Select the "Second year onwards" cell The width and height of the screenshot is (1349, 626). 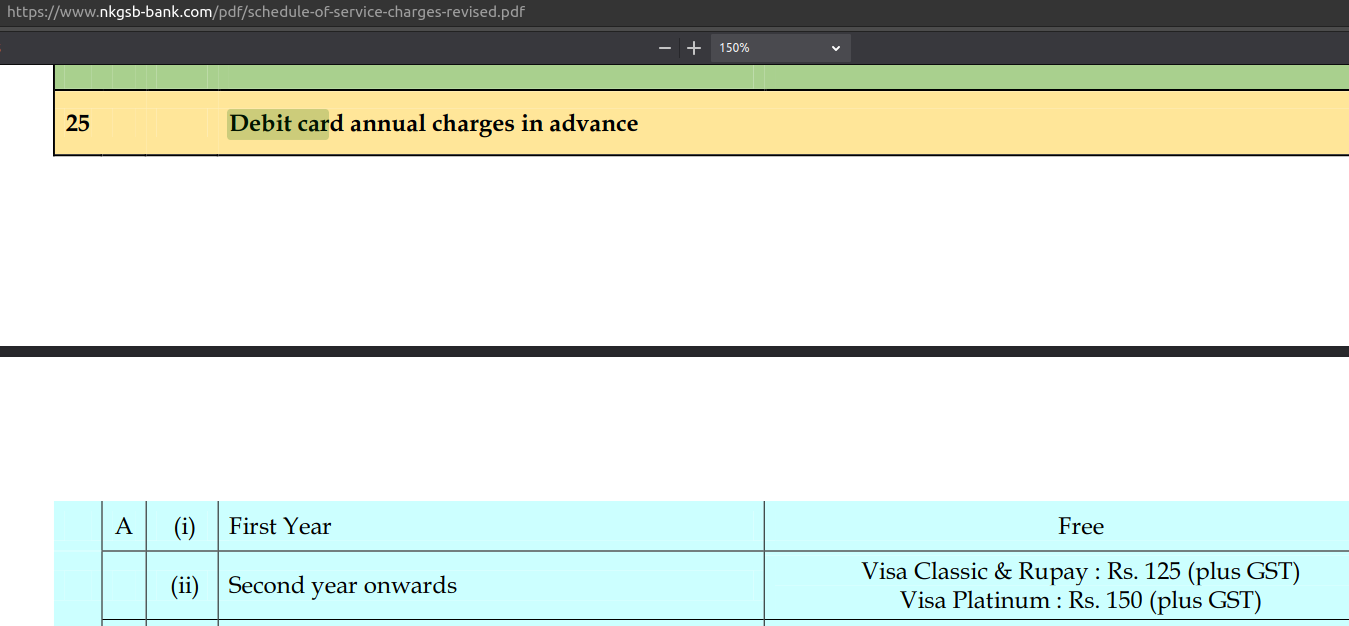(342, 586)
